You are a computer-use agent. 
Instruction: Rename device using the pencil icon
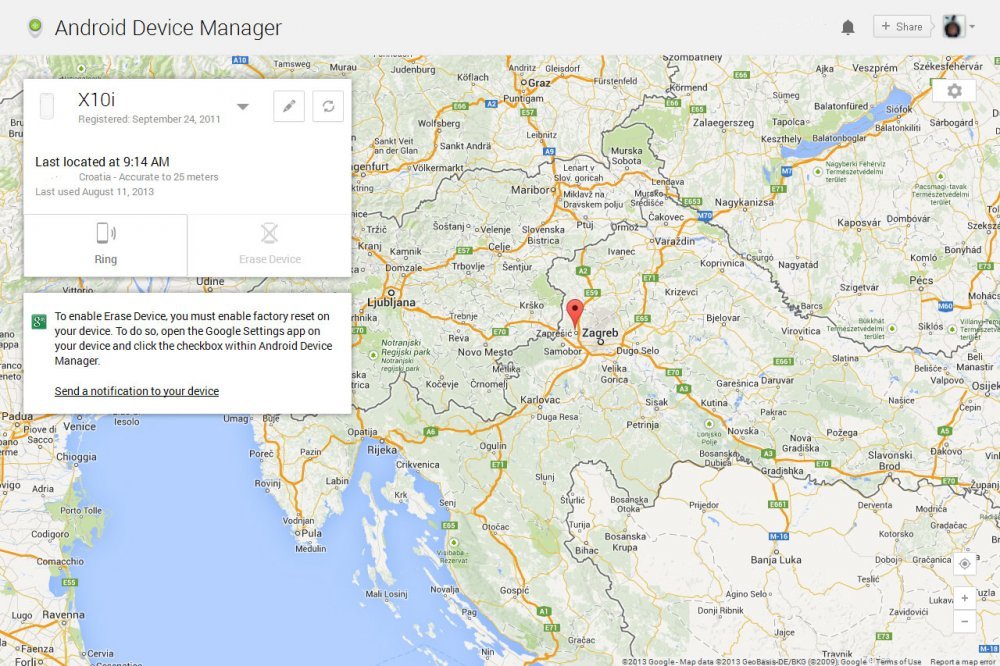[x=289, y=106]
